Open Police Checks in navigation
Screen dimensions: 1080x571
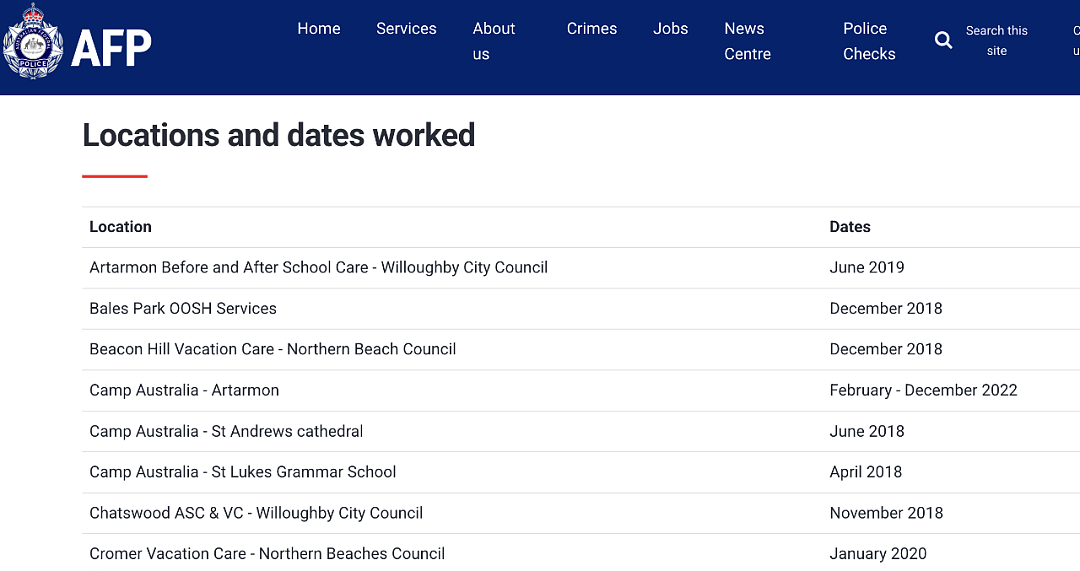tap(869, 41)
